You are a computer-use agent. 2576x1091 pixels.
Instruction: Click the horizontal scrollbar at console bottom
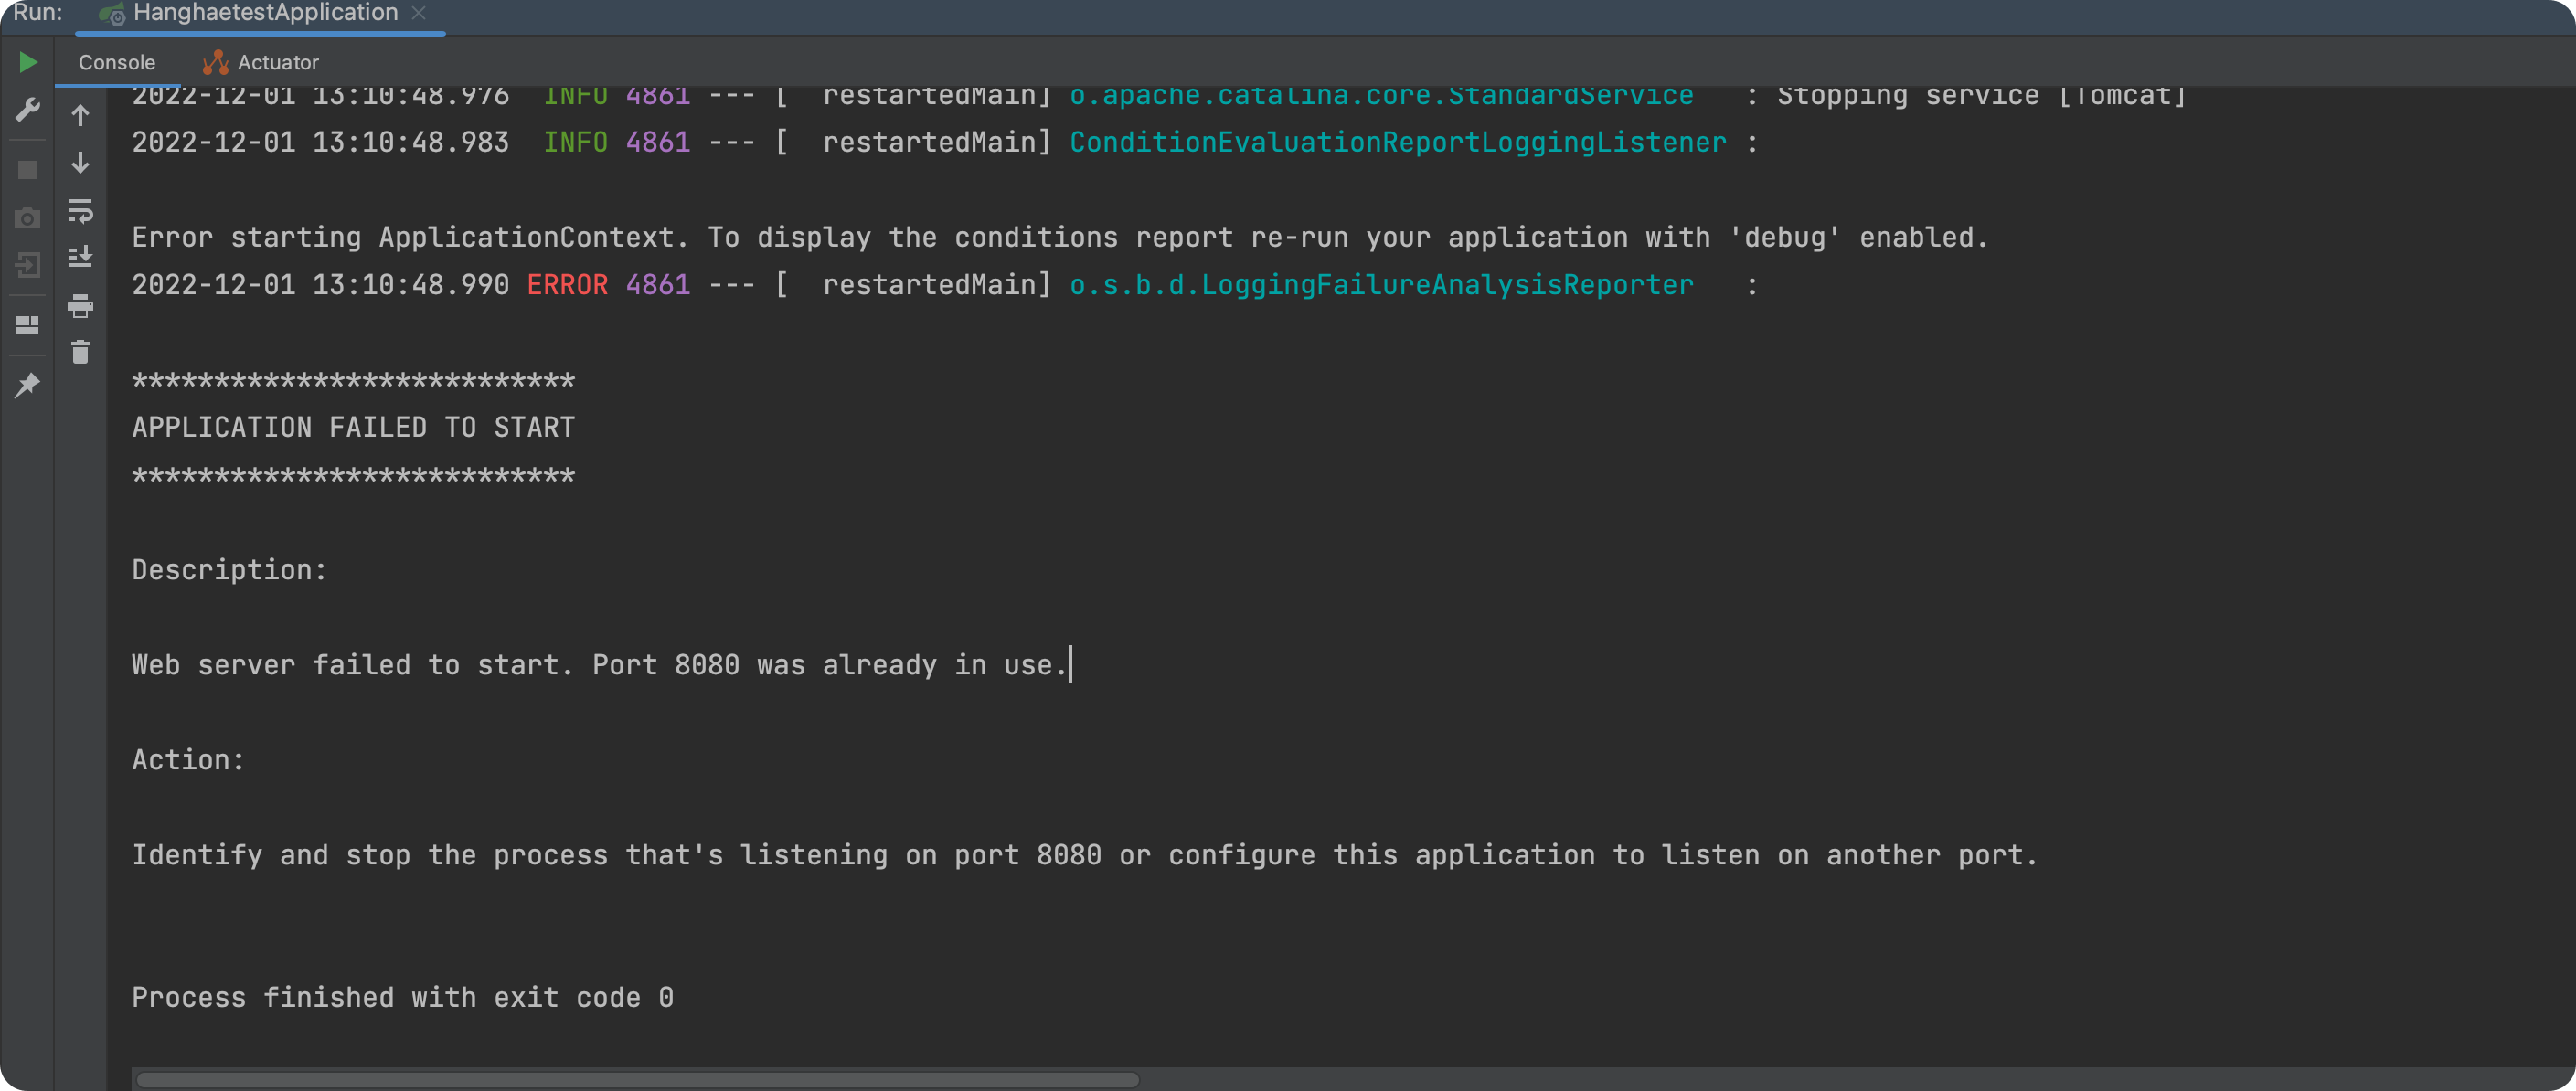point(638,1080)
